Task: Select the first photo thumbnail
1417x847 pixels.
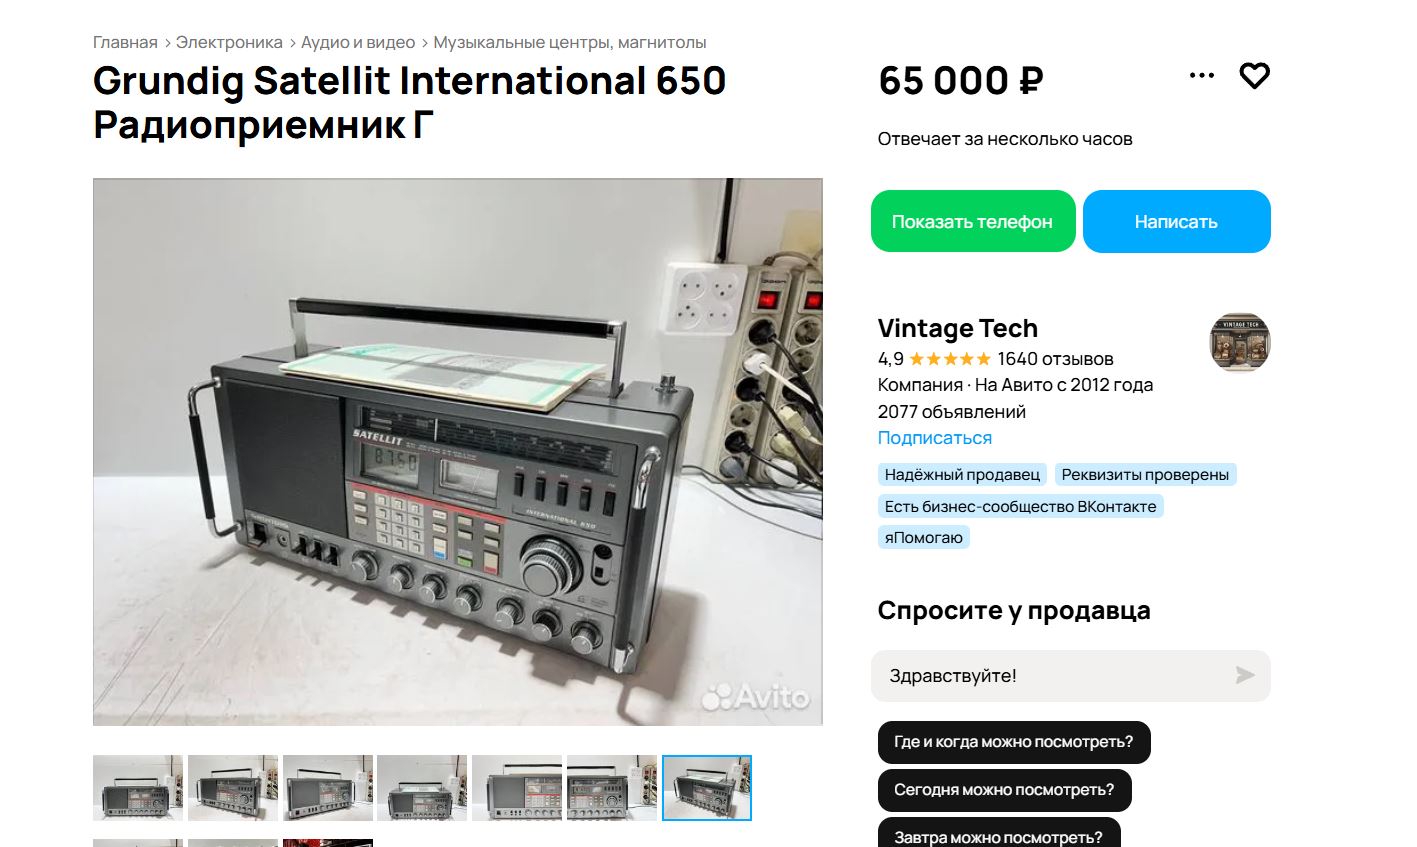Action: tap(138, 788)
